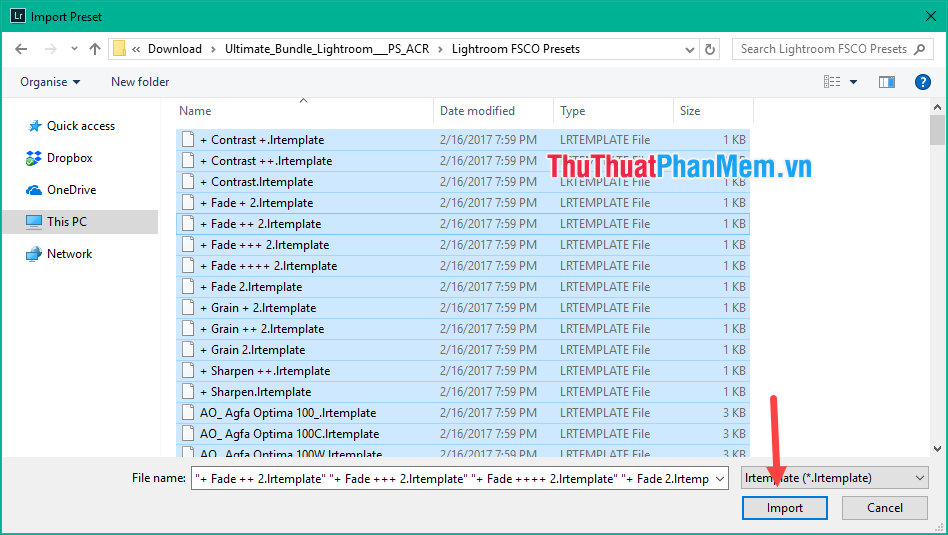Image resolution: width=948 pixels, height=535 pixels.
Task: Select file + Grain + 2.lrtemplate
Action: [x=463, y=308]
